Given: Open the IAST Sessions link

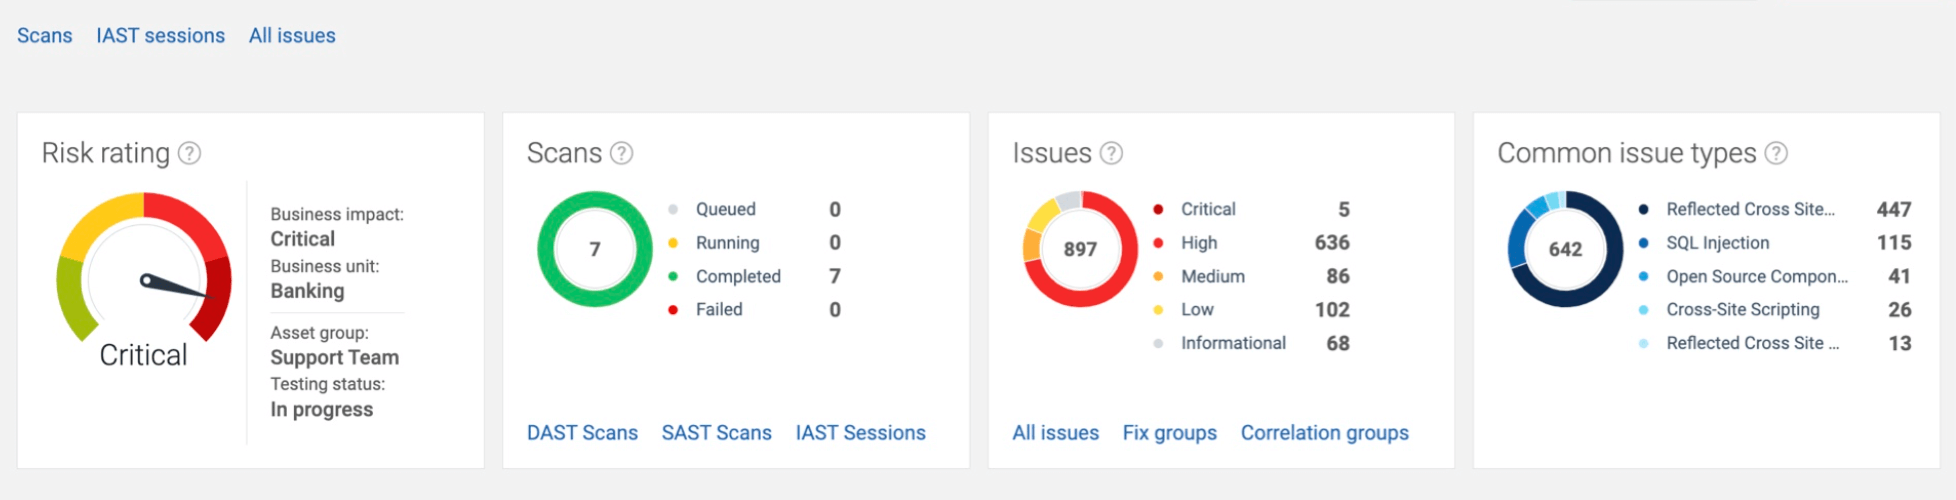Looking at the screenshot, I should pyautogui.click(x=860, y=433).
